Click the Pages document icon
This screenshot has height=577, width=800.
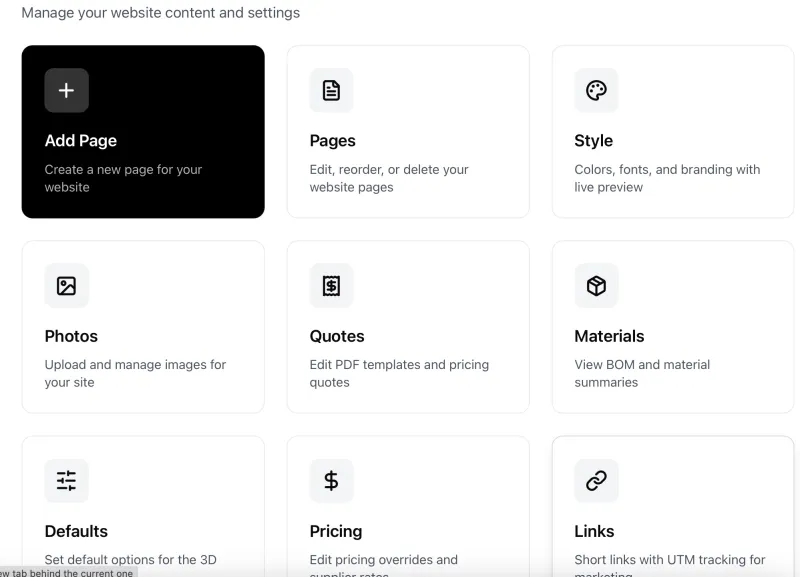tap(331, 90)
